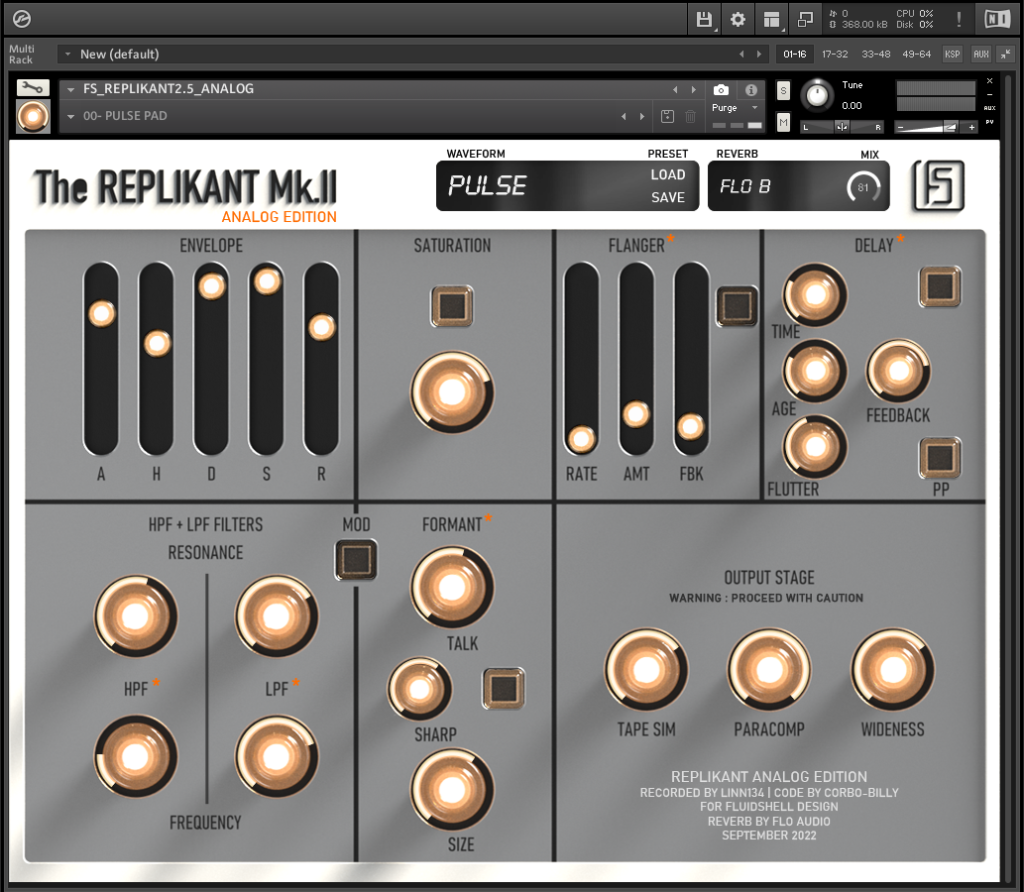This screenshot has height=892, width=1024.
Task: Click the rack layout view icon
Action: (x=771, y=20)
